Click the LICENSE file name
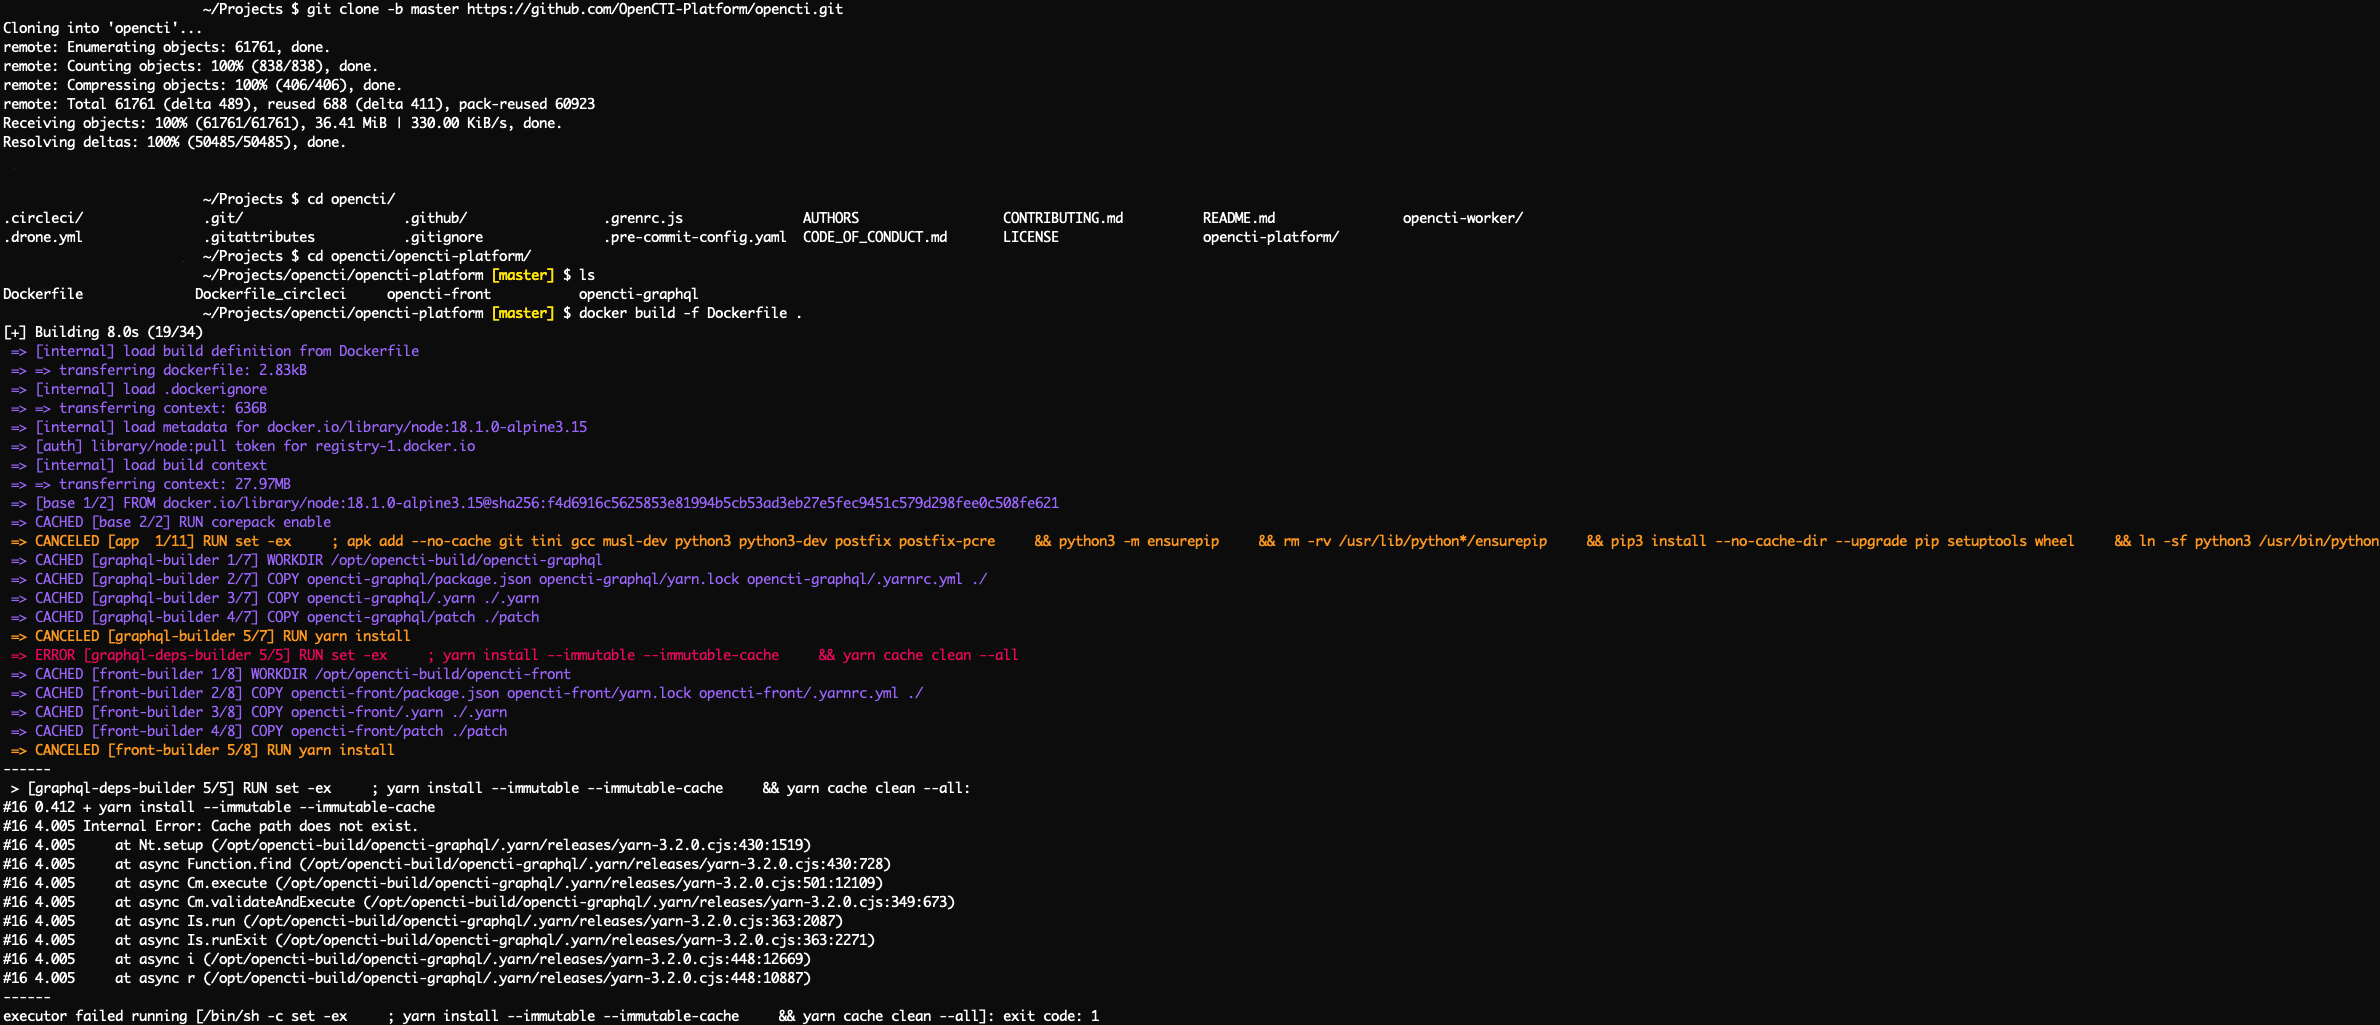Viewport: 2380px width, 1025px height. click(x=1031, y=237)
